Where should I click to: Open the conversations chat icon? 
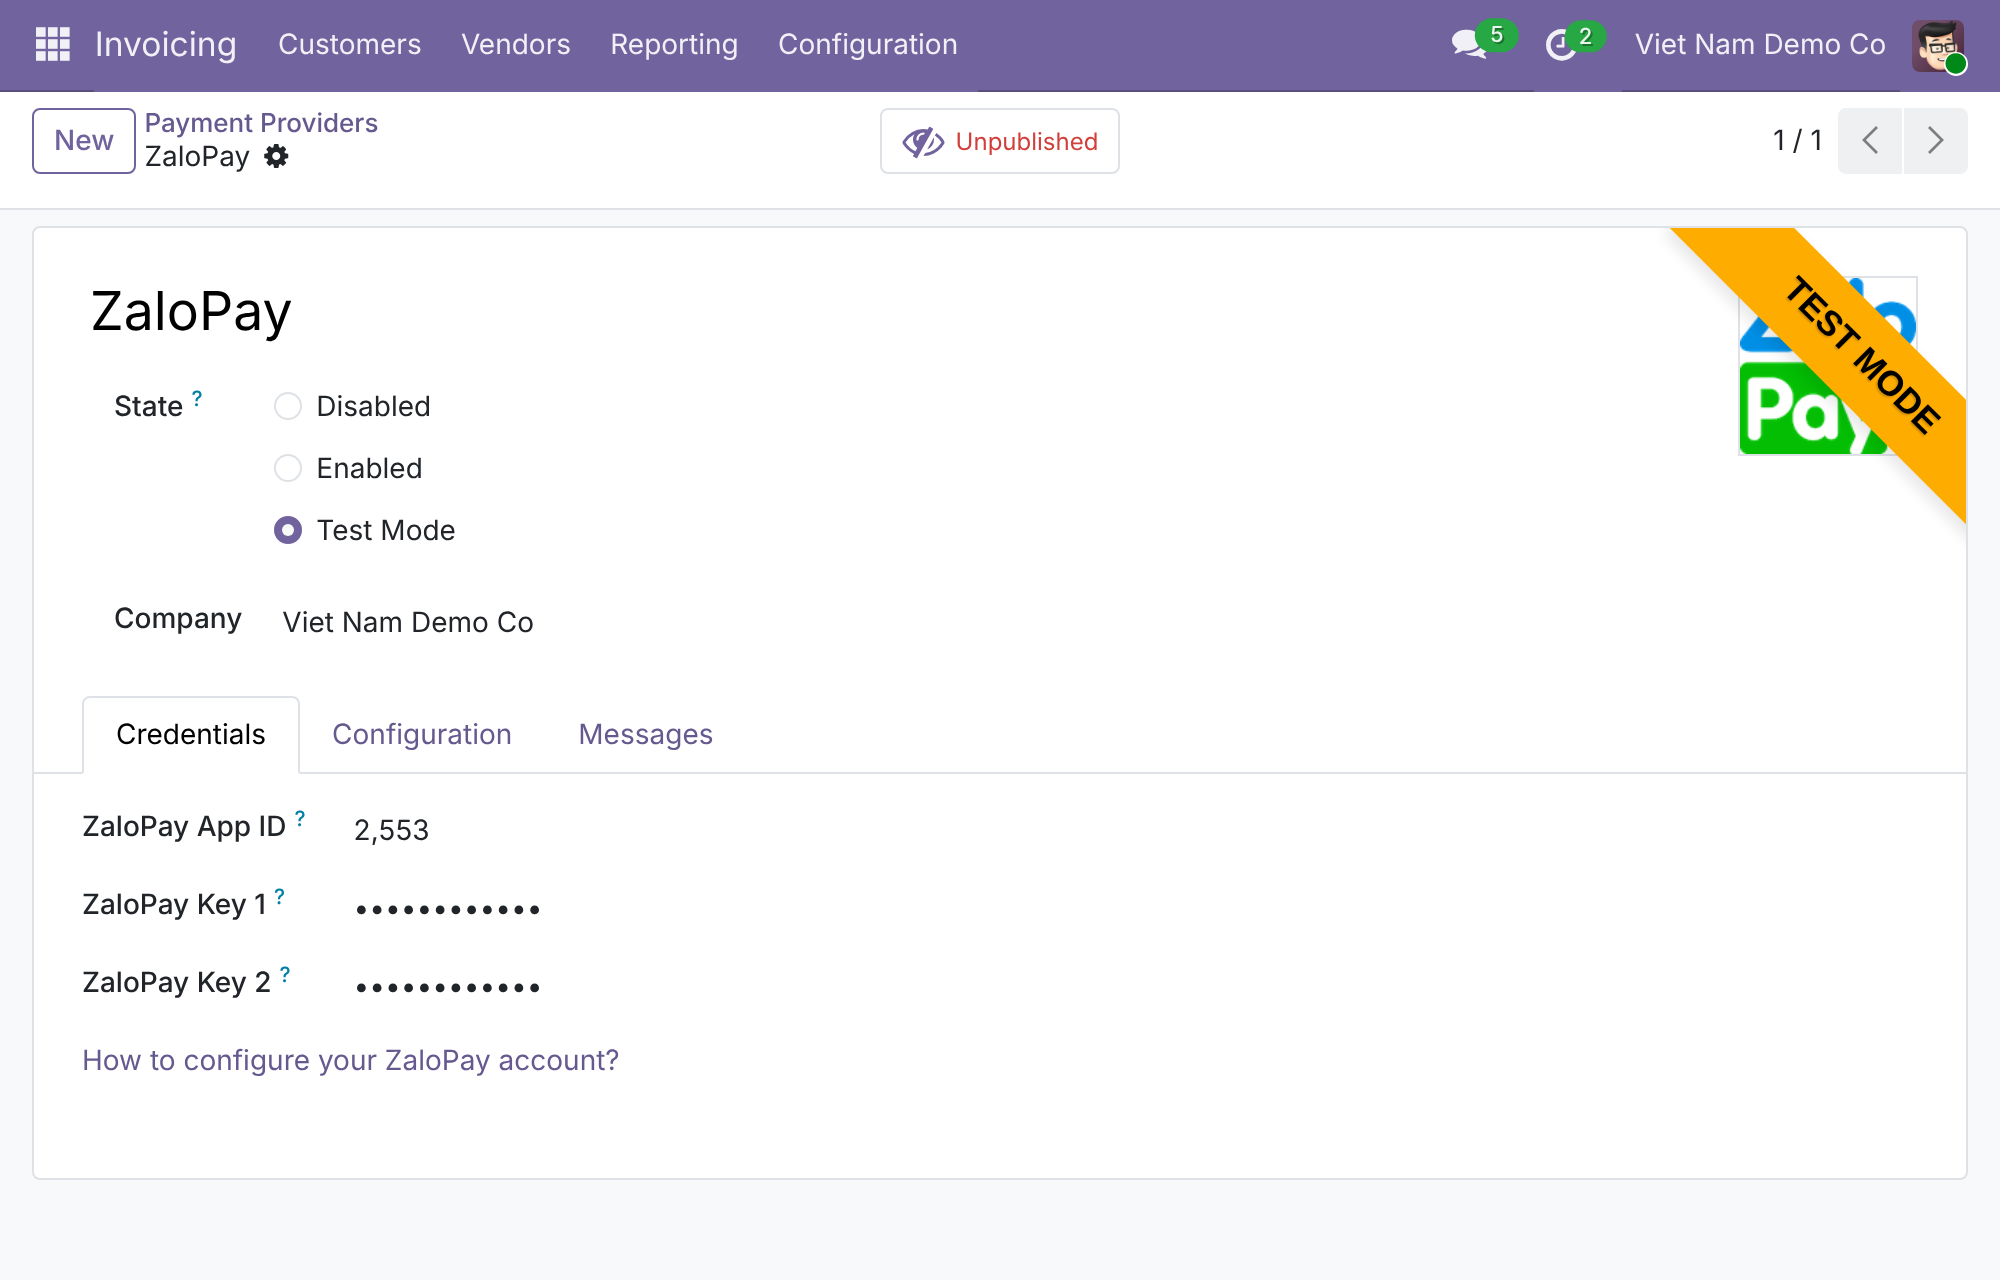click(1470, 44)
